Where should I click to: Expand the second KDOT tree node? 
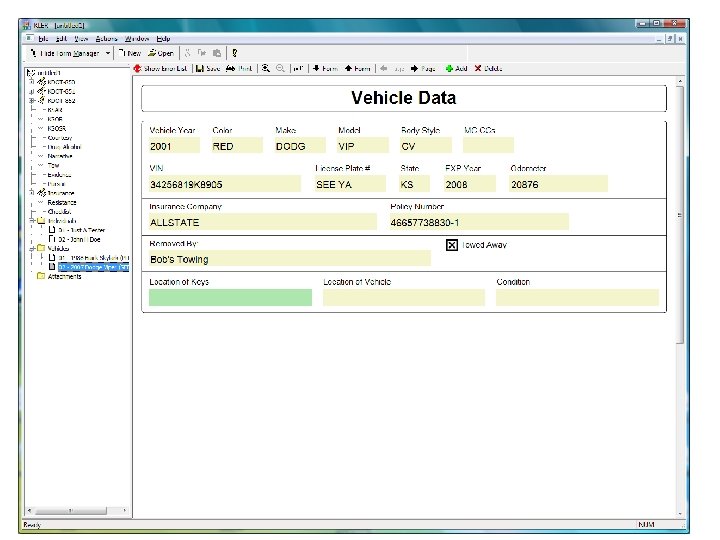tap(32, 91)
